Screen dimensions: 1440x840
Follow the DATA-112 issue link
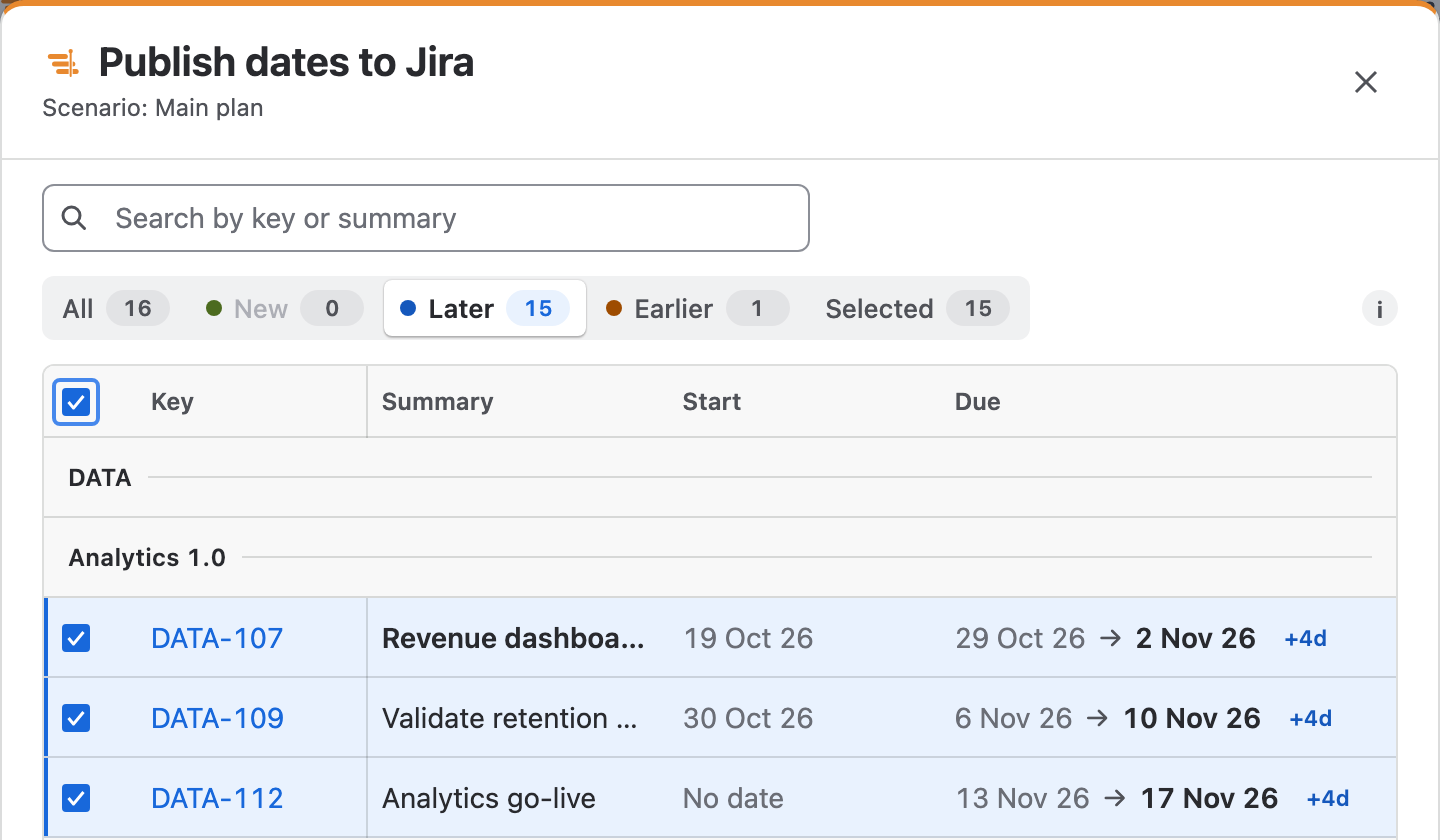[217, 798]
